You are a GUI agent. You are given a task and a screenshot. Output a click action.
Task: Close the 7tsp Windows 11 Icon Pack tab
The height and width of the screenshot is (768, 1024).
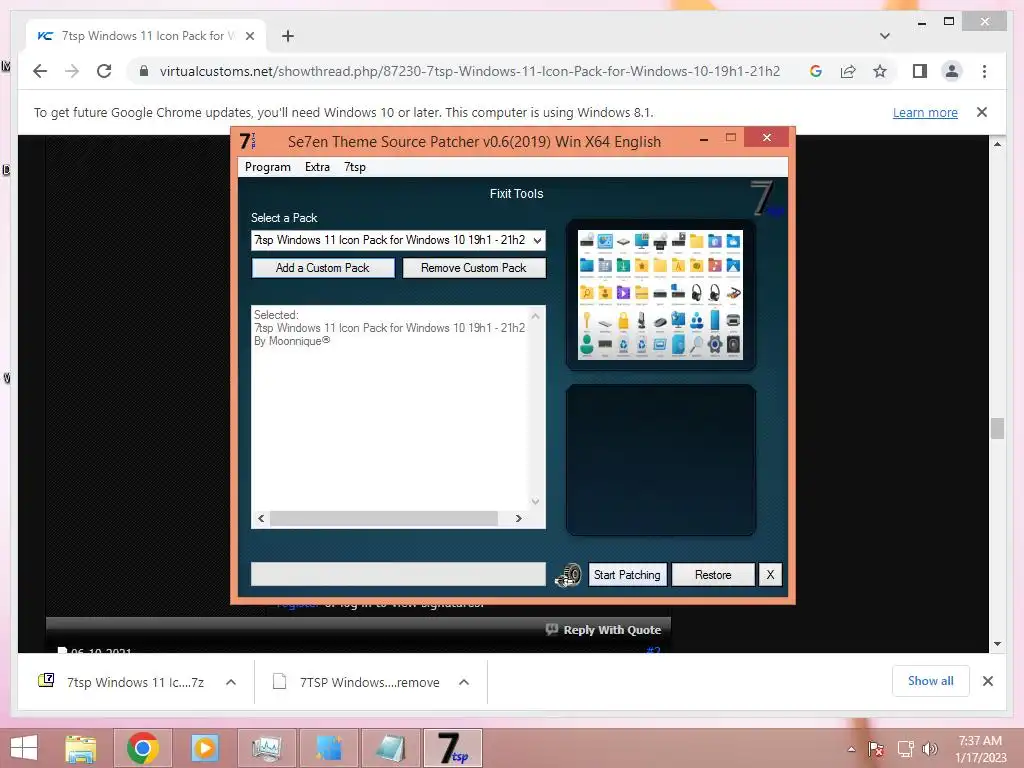[x=249, y=36]
